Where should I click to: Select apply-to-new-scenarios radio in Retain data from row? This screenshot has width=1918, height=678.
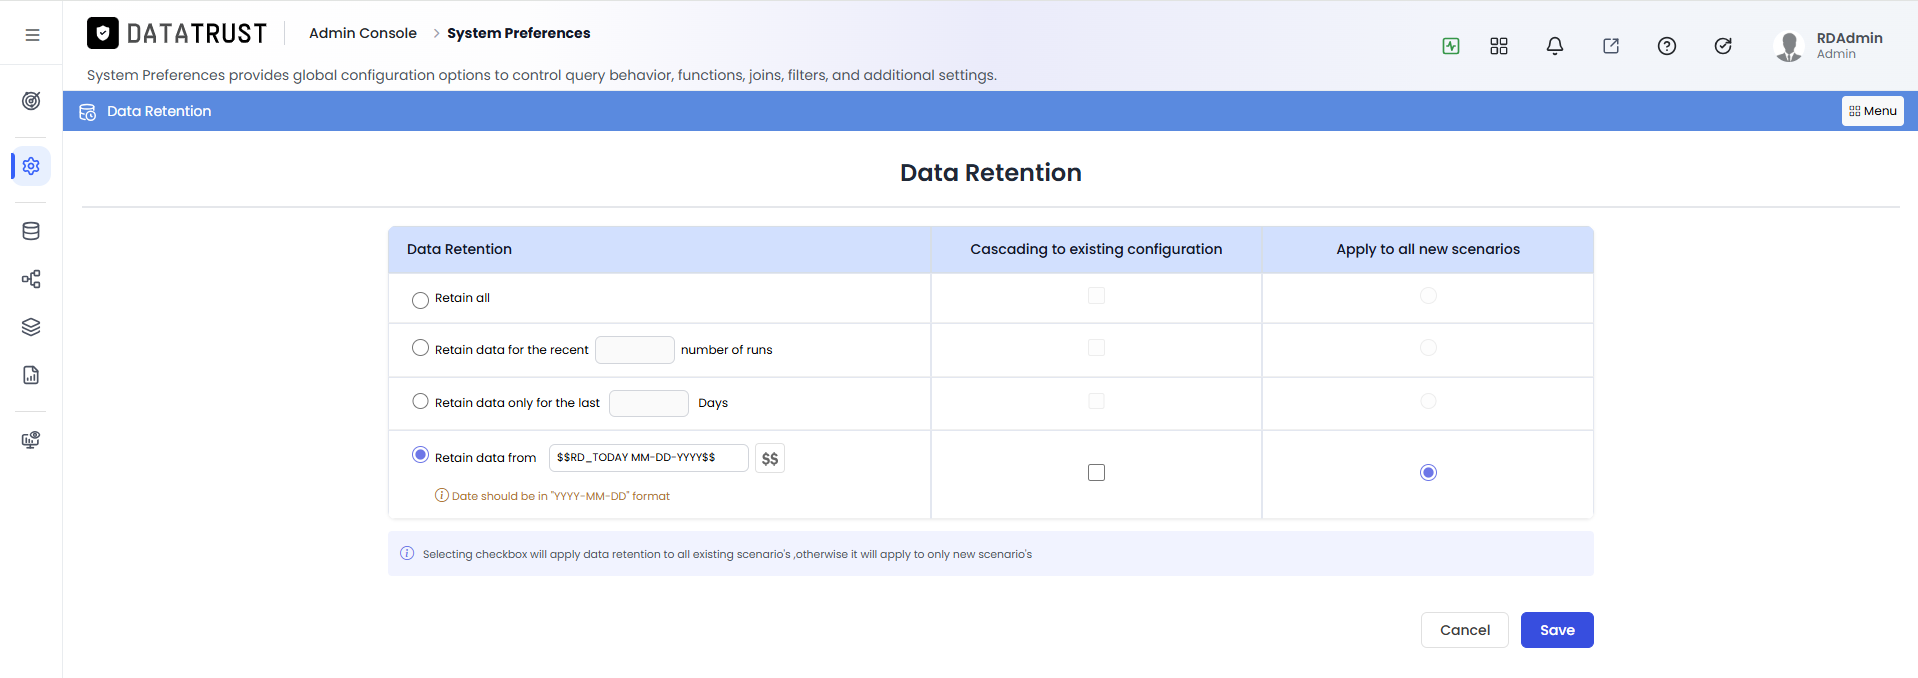click(x=1428, y=472)
